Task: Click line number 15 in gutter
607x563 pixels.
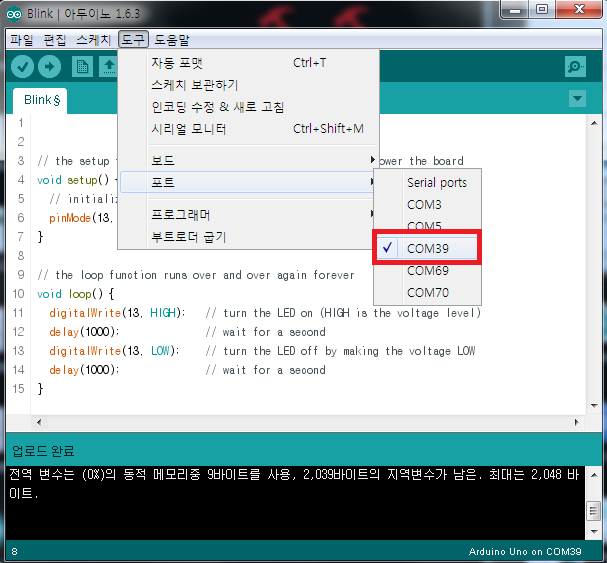Action: (x=18, y=389)
